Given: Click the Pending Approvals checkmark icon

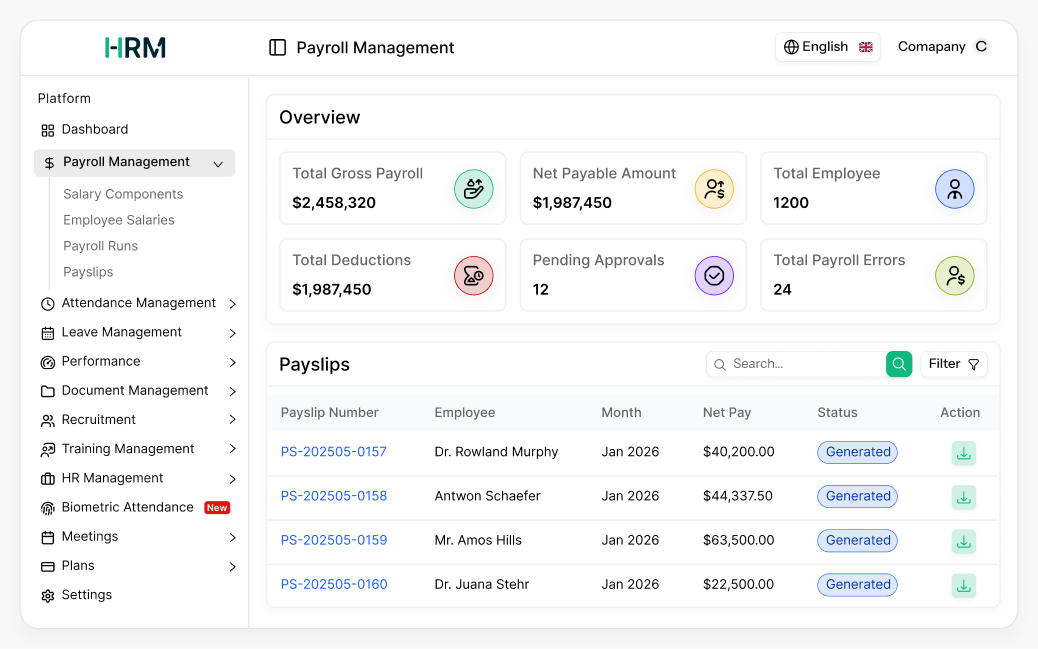Looking at the screenshot, I should [x=714, y=275].
